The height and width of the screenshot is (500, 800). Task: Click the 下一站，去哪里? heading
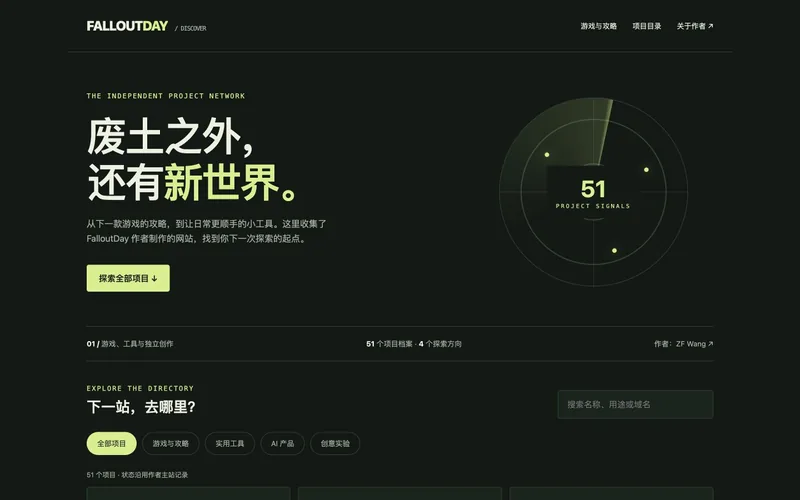click(x=141, y=407)
